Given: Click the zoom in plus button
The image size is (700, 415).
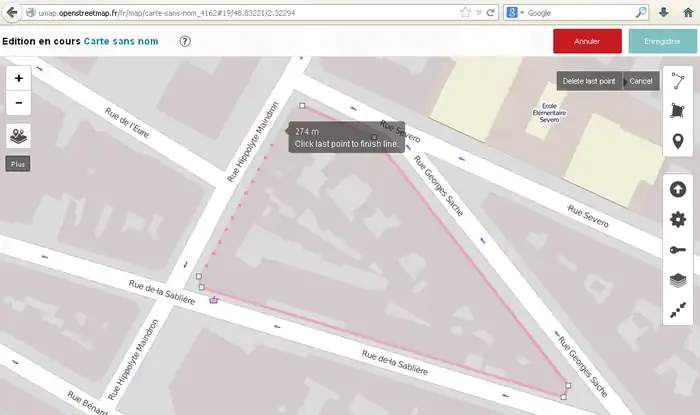Looking at the screenshot, I should click(x=19, y=78).
